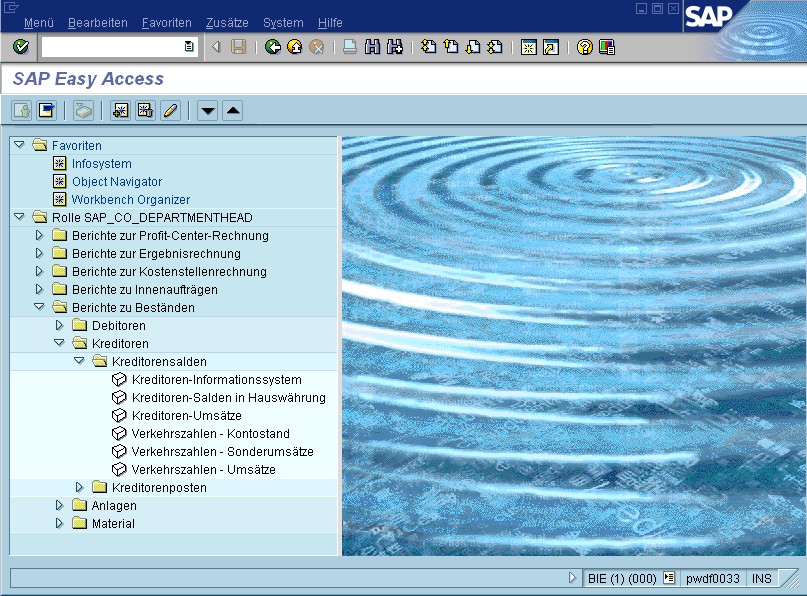
Task: Click the yellow Exit arrow icon
Action: [294, 47]
